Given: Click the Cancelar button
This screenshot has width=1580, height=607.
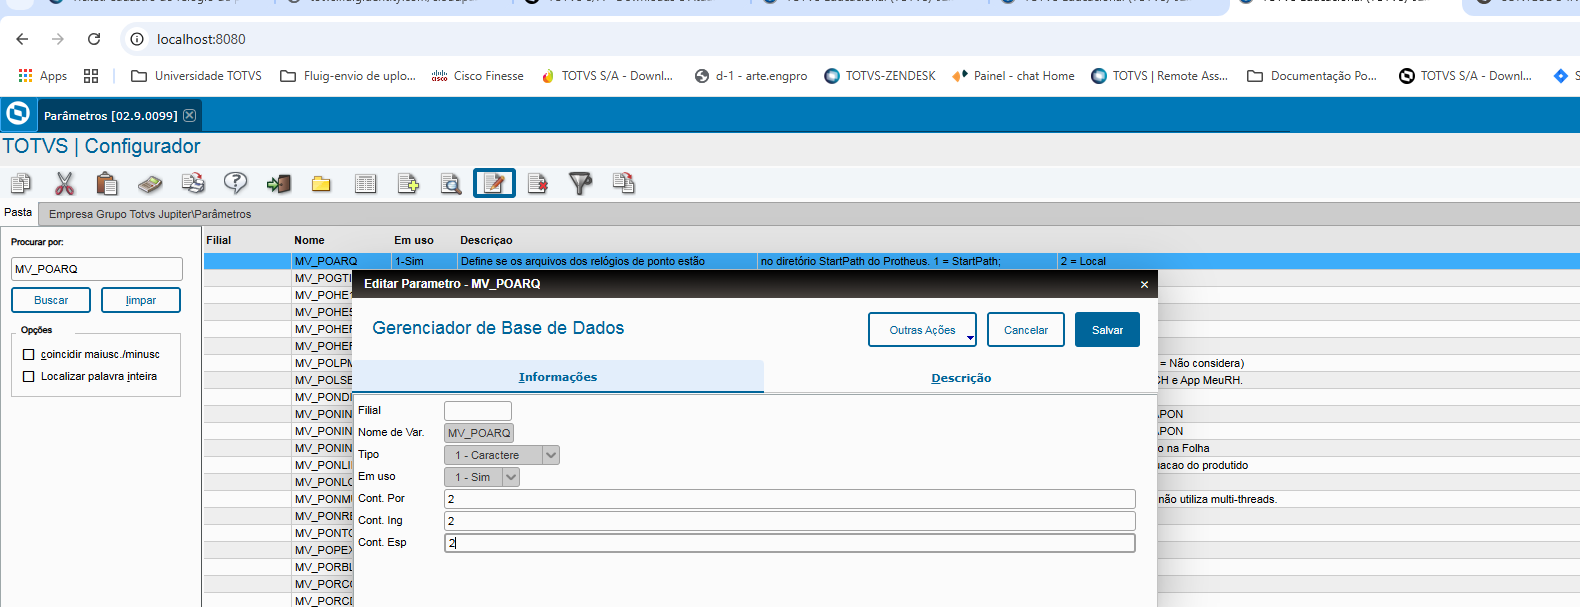Looking at the screenshot, I should (1026, 330).
